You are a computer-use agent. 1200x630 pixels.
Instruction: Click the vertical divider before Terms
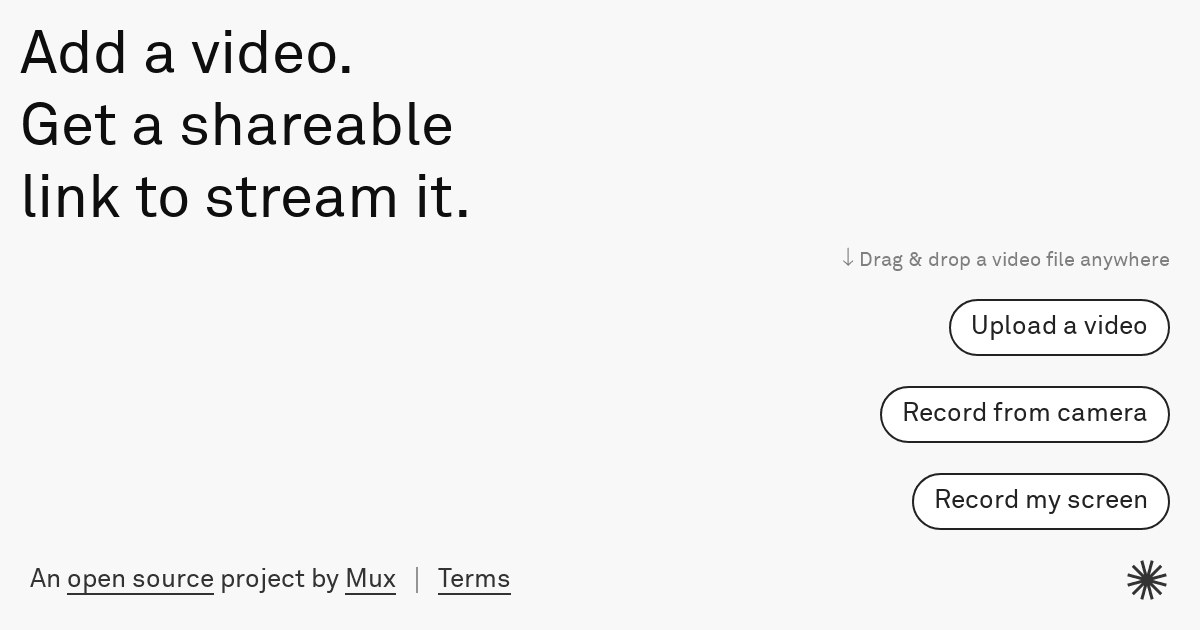click(417, 579)
